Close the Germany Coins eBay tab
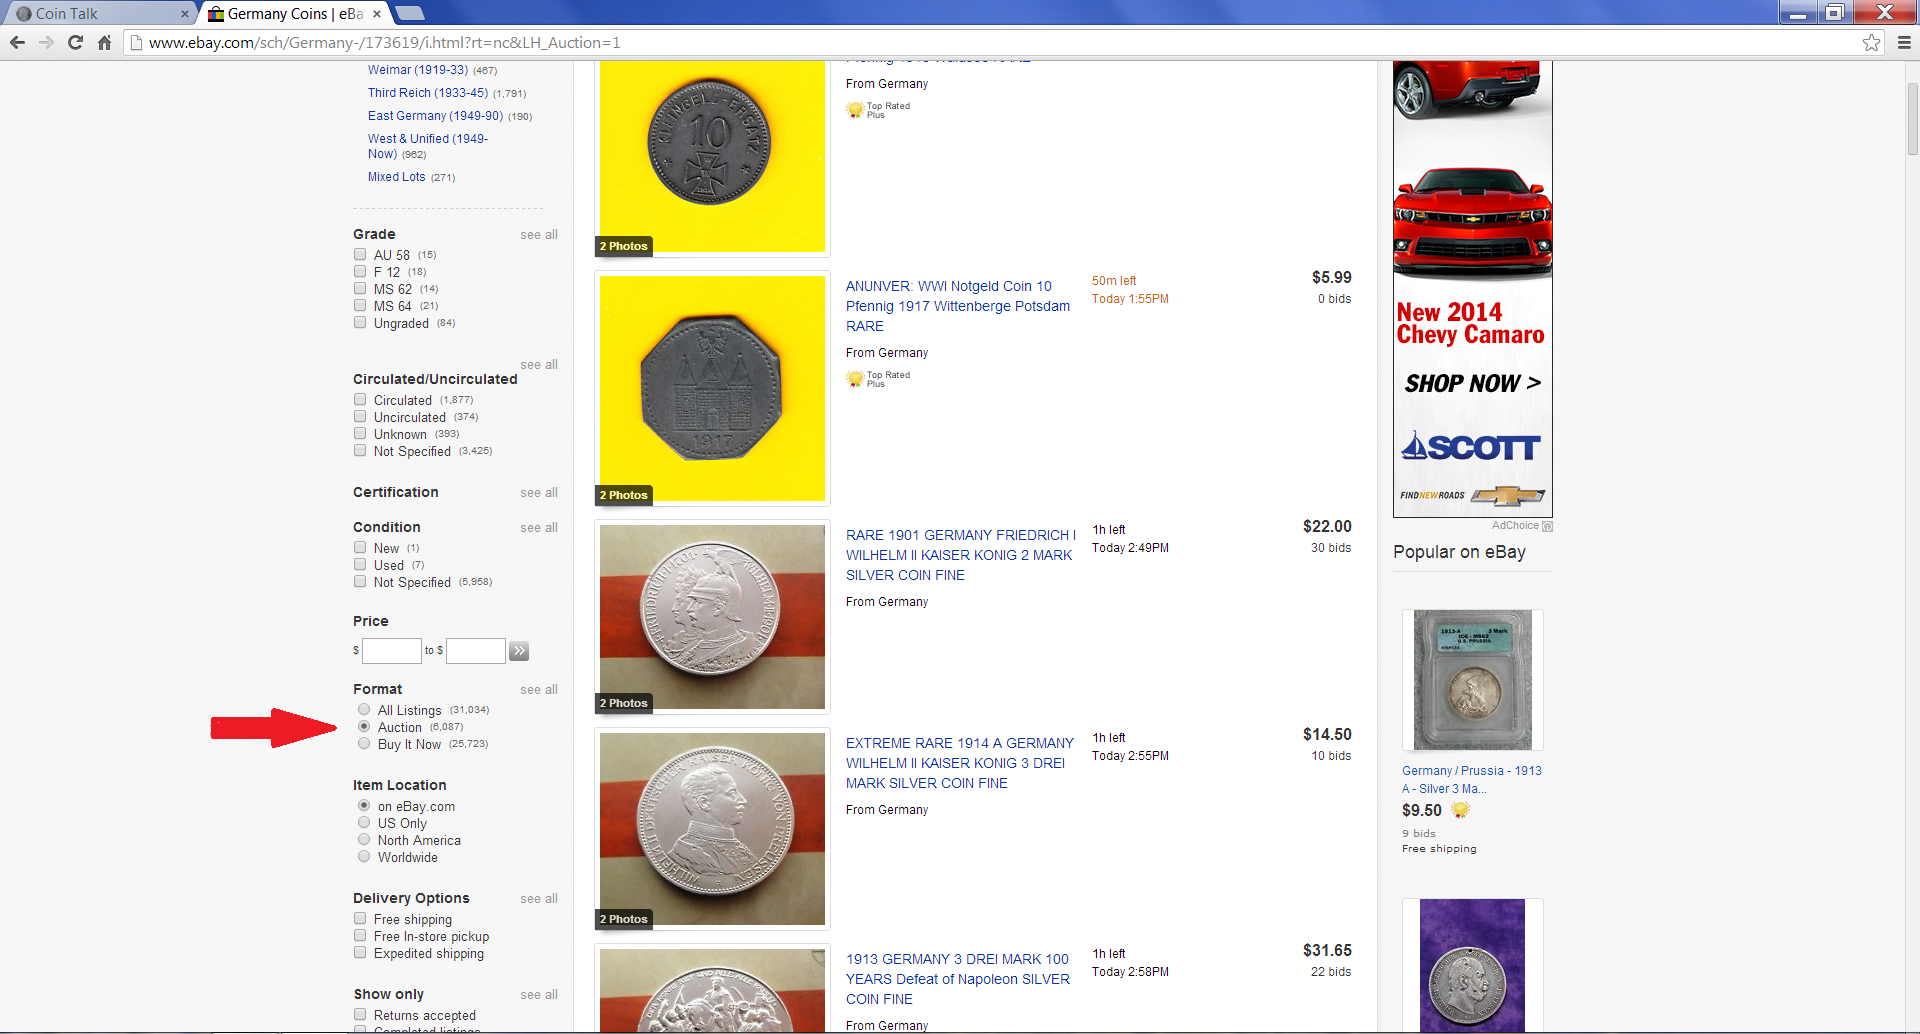 [x=377, y=14]
